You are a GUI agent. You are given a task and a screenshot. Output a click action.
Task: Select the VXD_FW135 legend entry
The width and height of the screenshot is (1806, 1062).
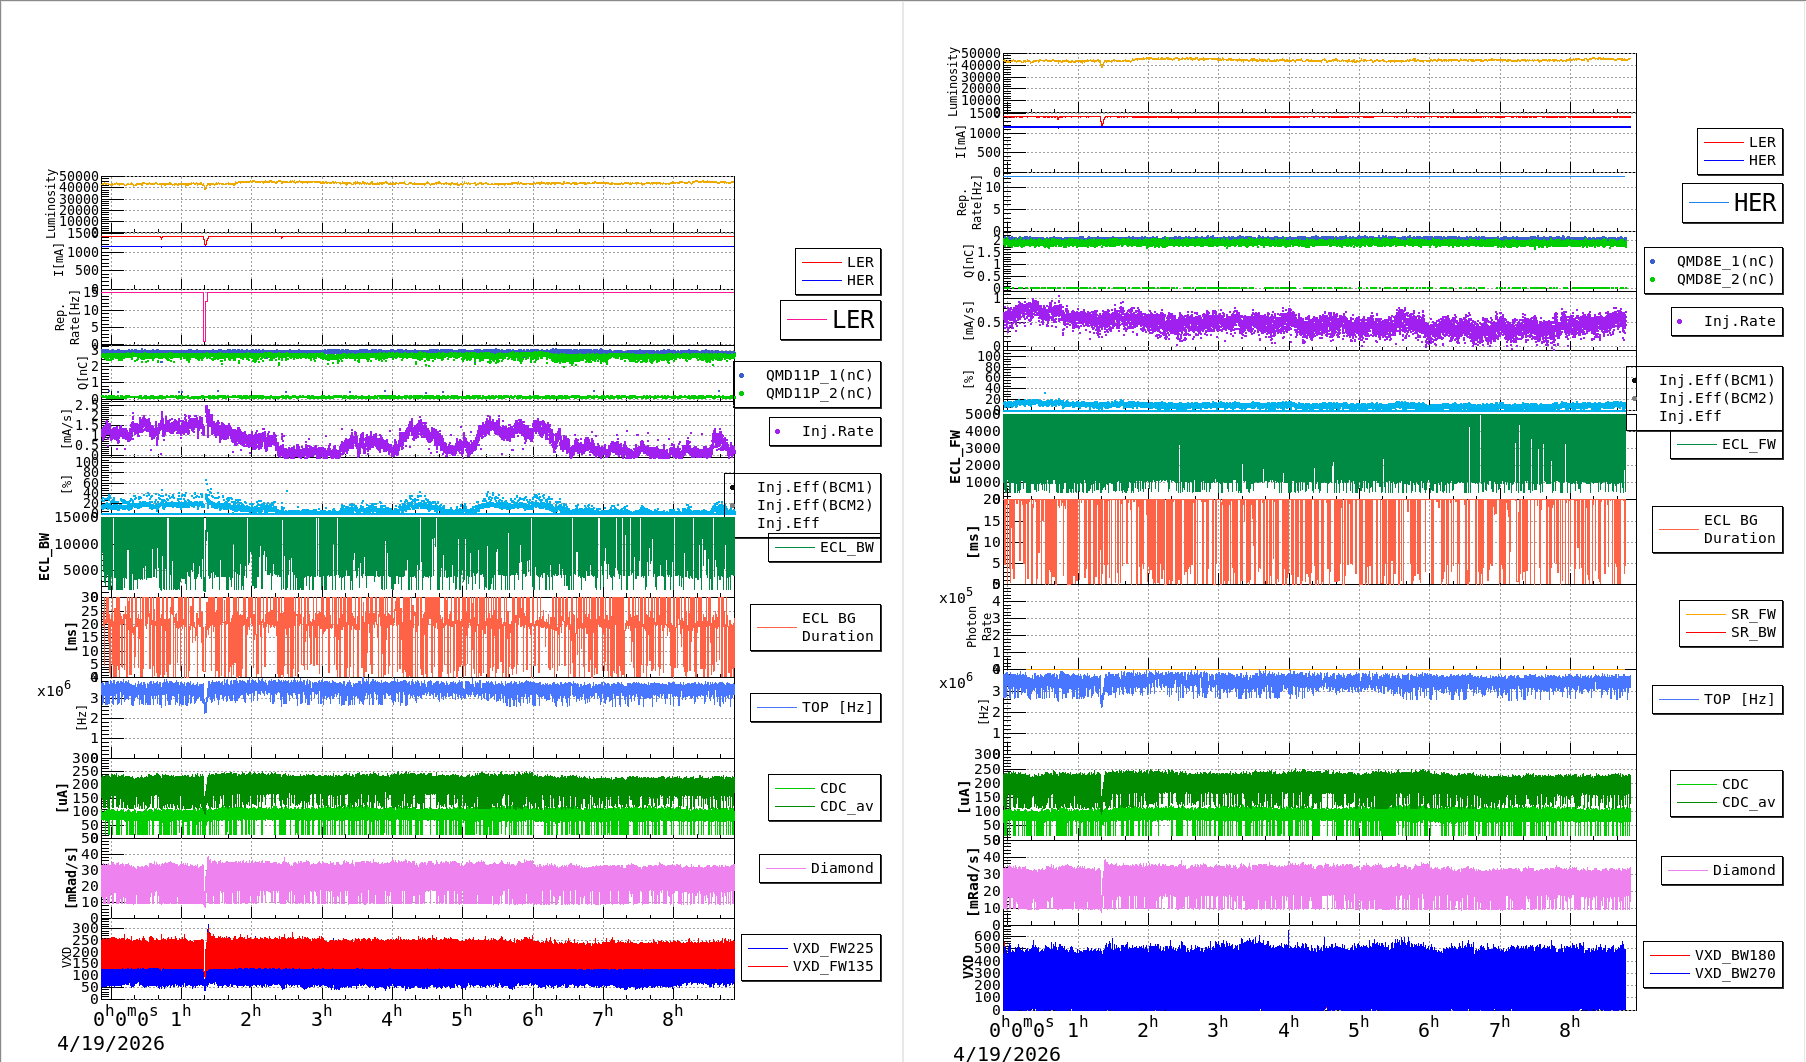point(832,966)
